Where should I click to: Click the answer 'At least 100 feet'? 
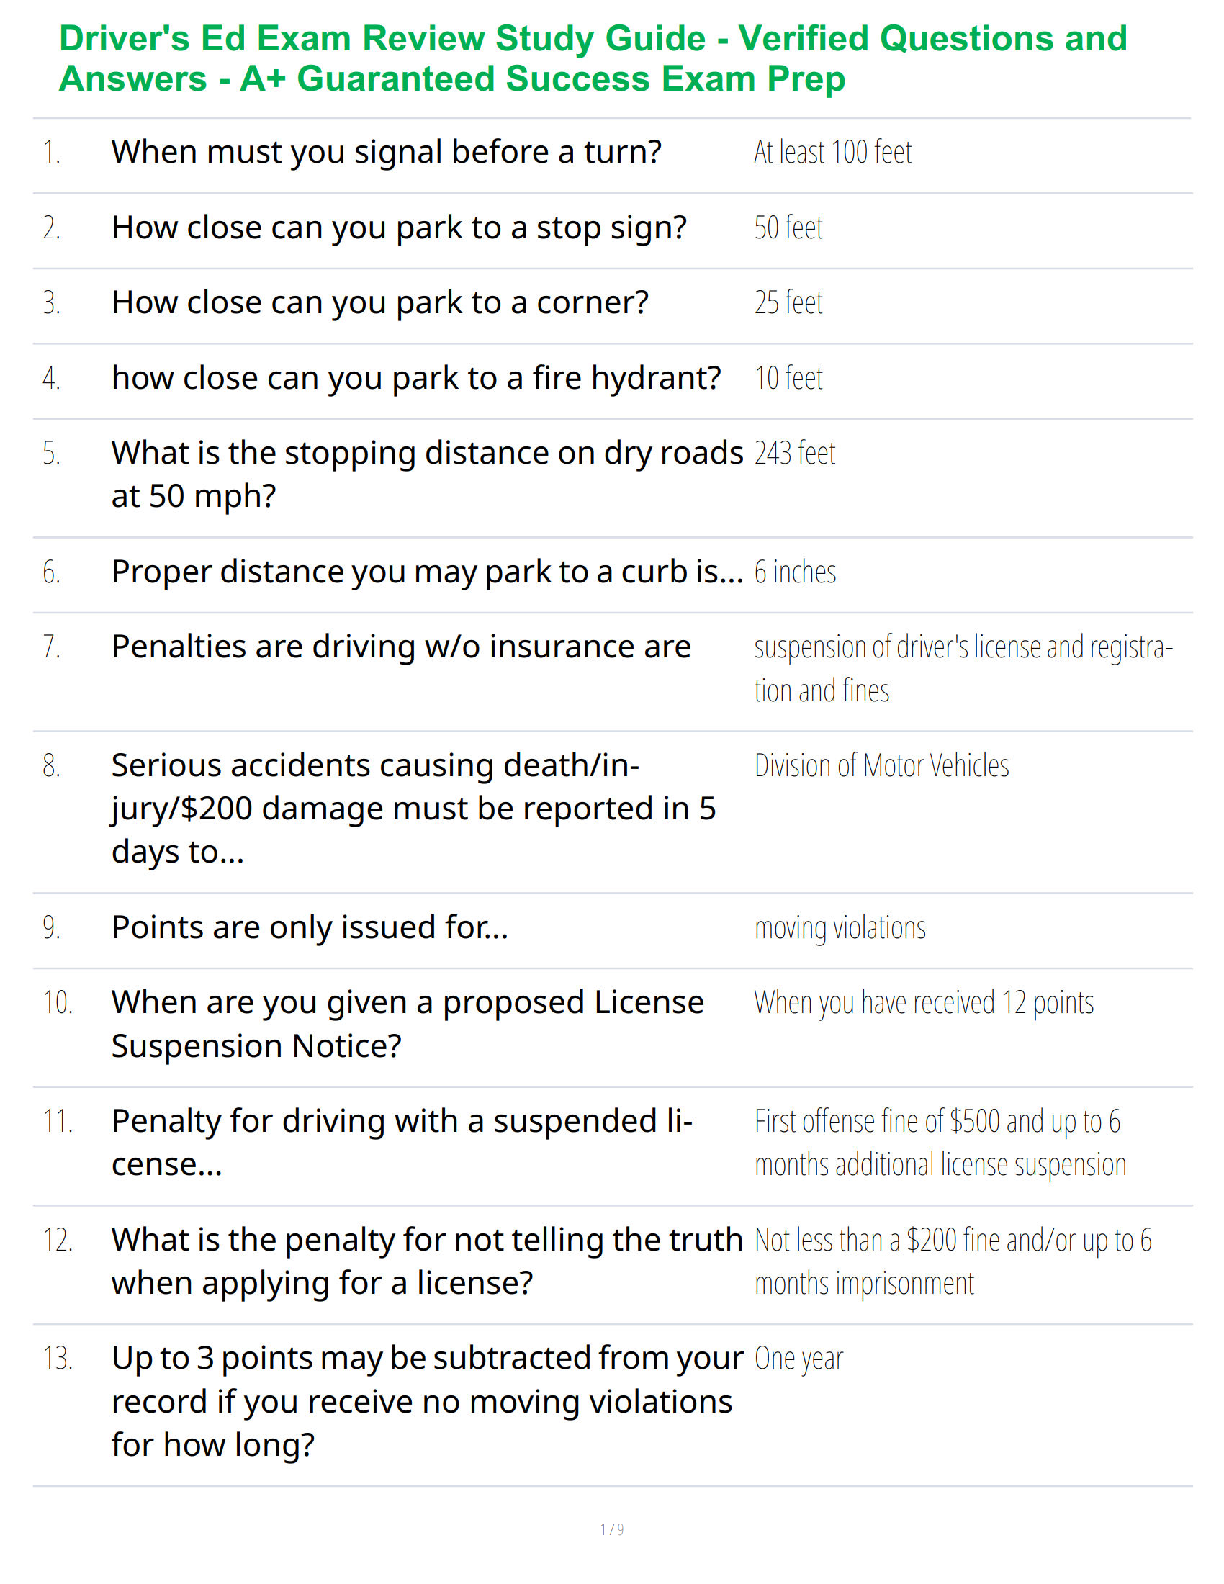tap(833, 152)
